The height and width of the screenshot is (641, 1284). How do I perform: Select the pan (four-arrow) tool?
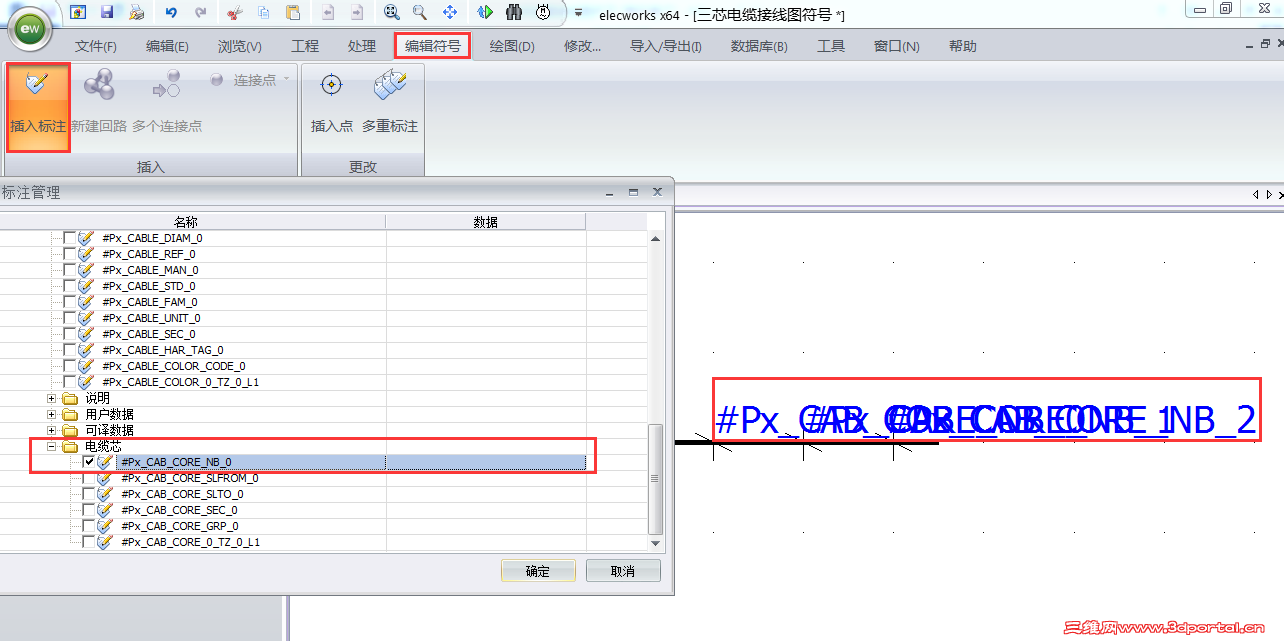coord(450,12)
